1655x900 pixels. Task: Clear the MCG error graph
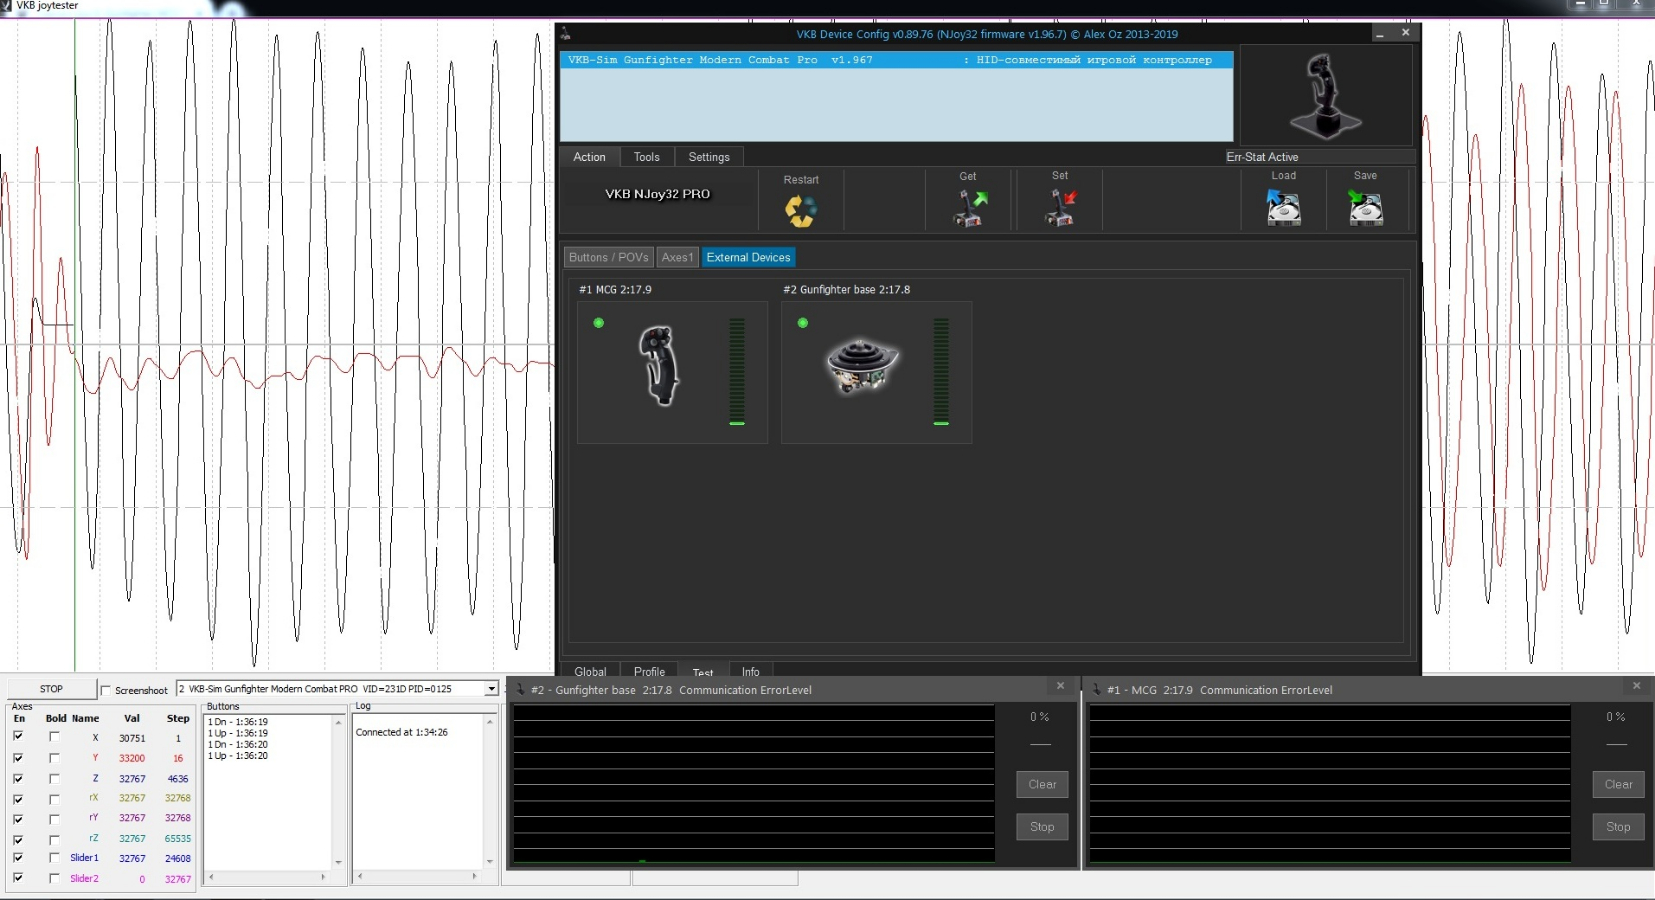1618,784
